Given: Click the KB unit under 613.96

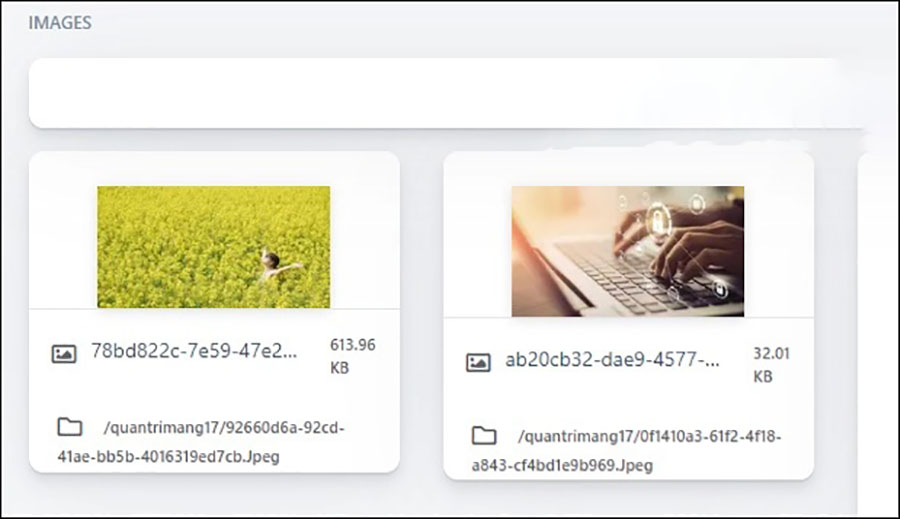Looking at the screenshot, I should (339, 368).
